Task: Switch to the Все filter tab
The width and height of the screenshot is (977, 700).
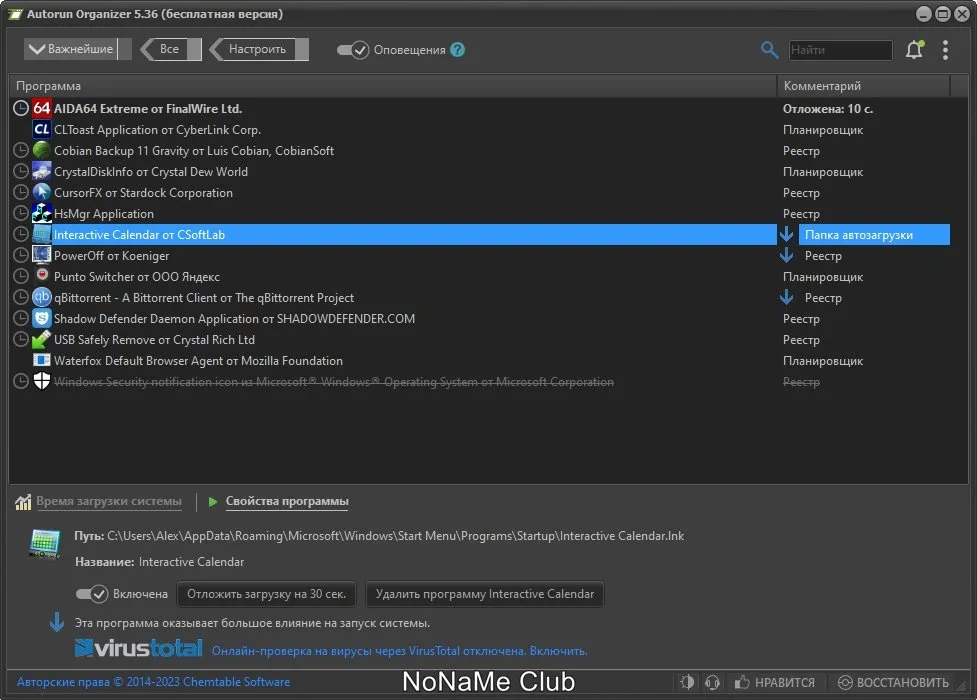Action: click(x=171, y=49)
